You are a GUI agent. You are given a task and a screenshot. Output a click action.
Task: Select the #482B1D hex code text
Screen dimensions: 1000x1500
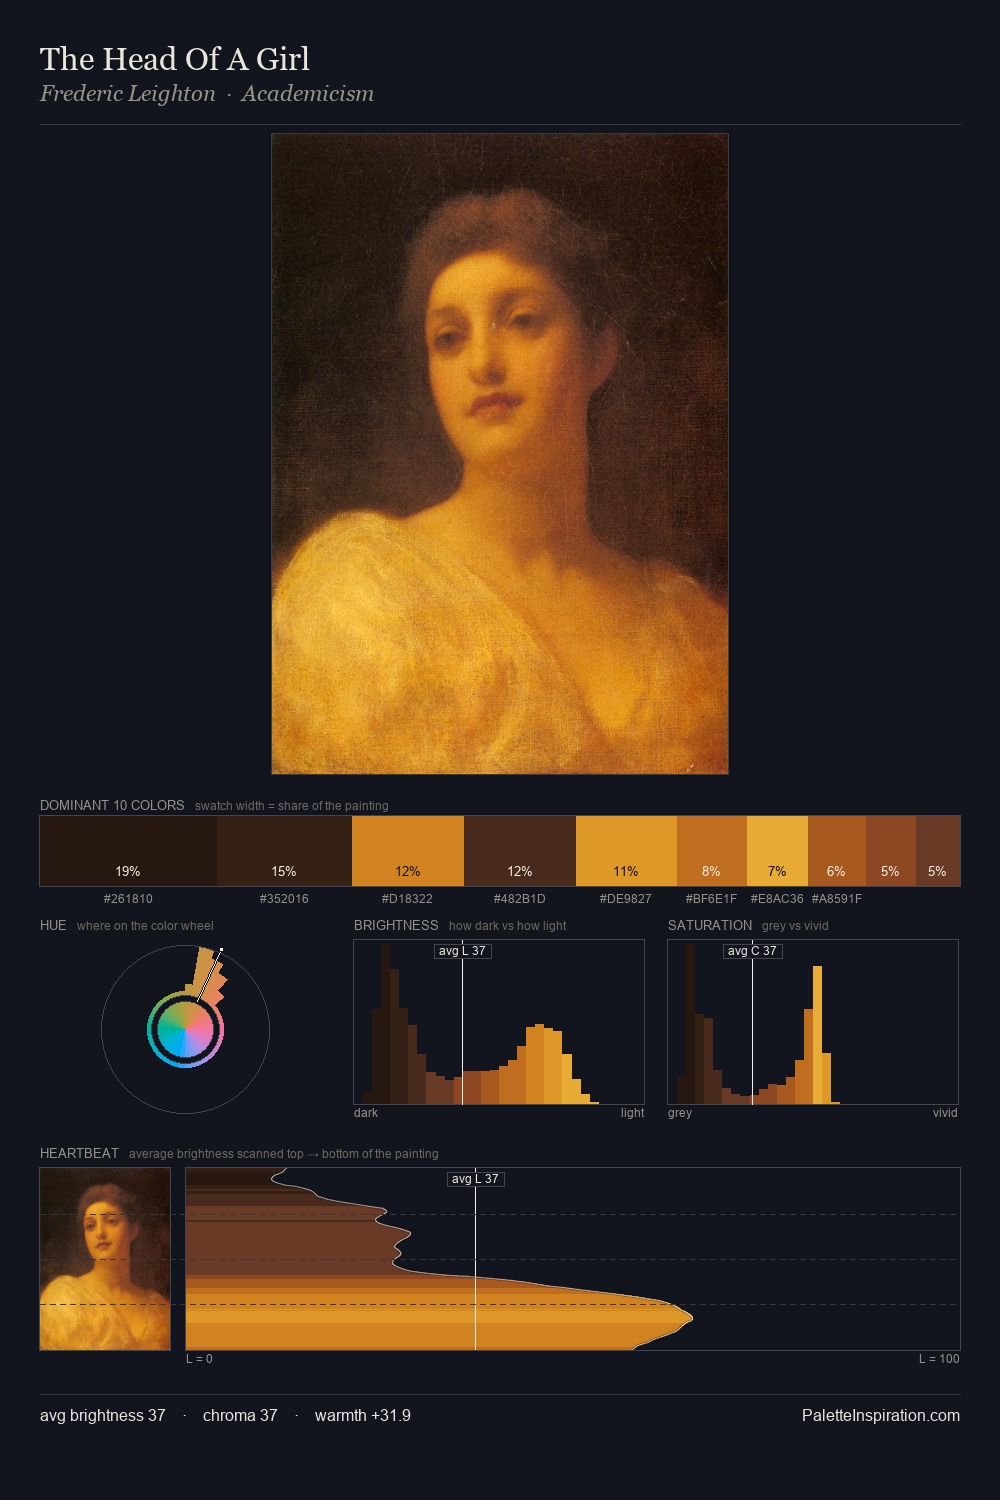click(520, 899)
